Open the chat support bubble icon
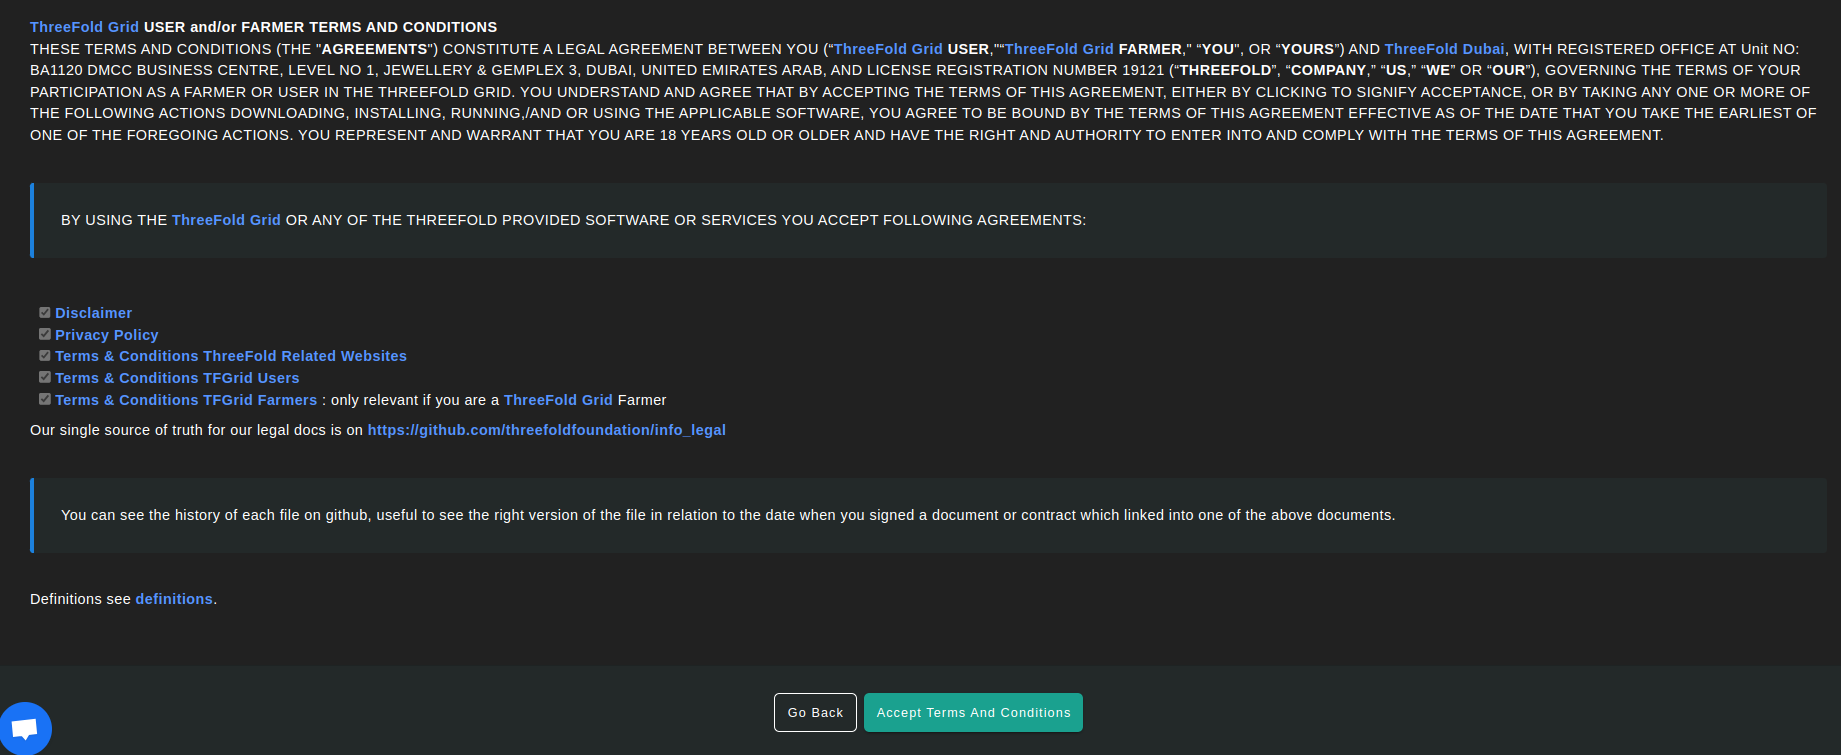The image size is (1841, 755). tap(25, 728)
